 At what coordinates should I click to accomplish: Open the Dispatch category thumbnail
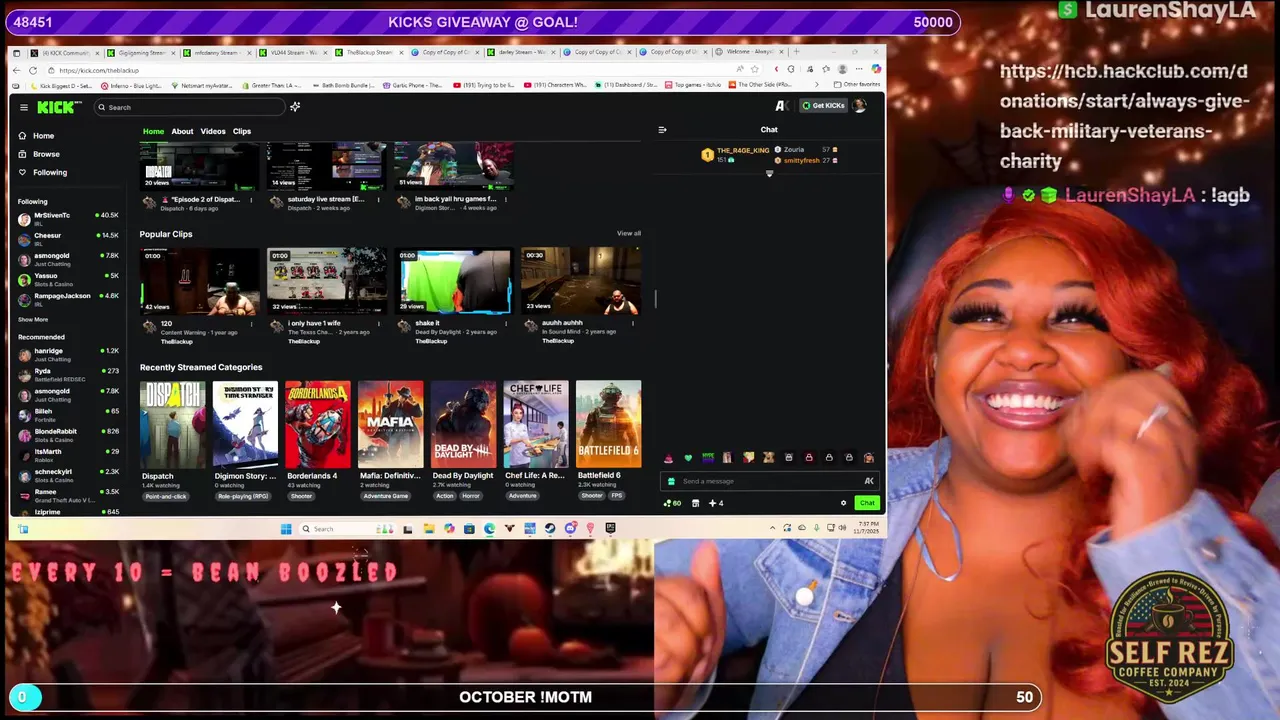(172, 424)
